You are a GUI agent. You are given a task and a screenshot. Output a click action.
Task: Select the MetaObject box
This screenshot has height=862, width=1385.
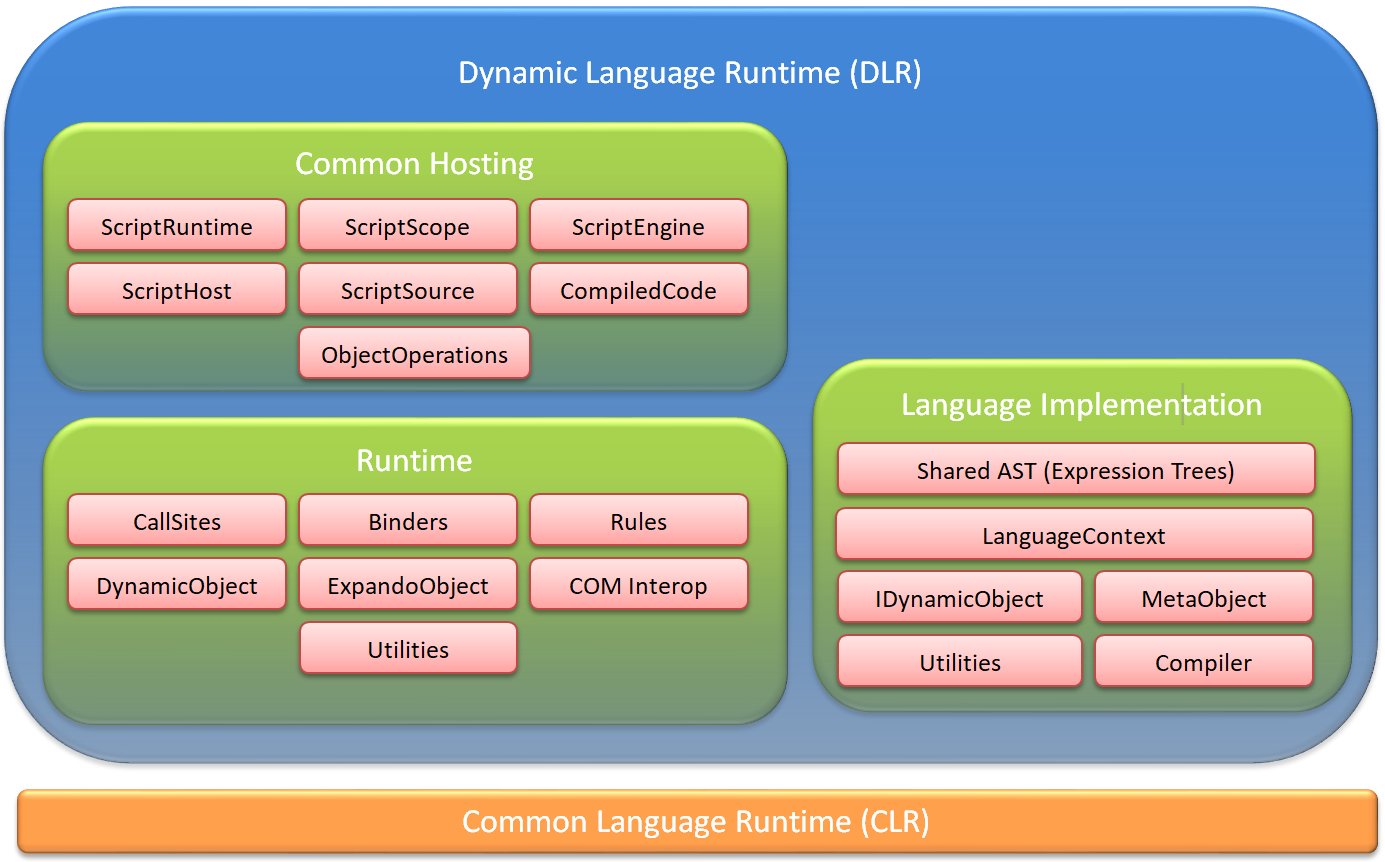(1204, 598)
